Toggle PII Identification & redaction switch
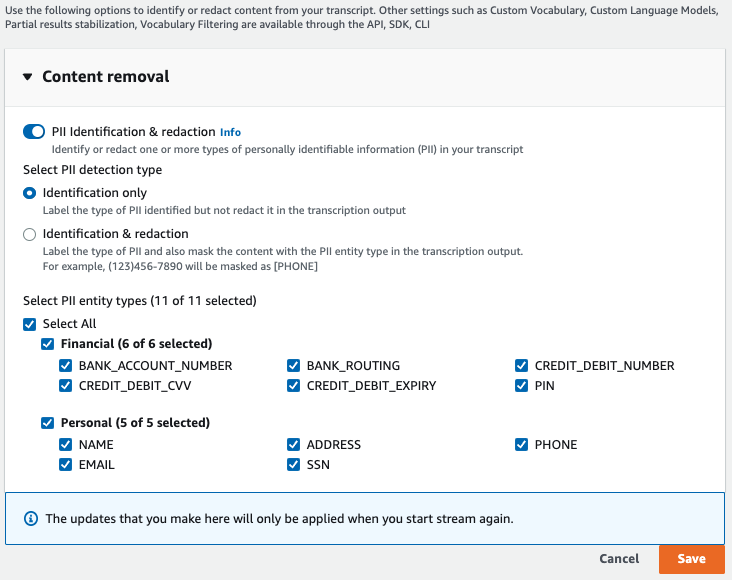Image resolution: width=732 pixels, height=580 pixels. pyautogui.click(x=34, y=132)
